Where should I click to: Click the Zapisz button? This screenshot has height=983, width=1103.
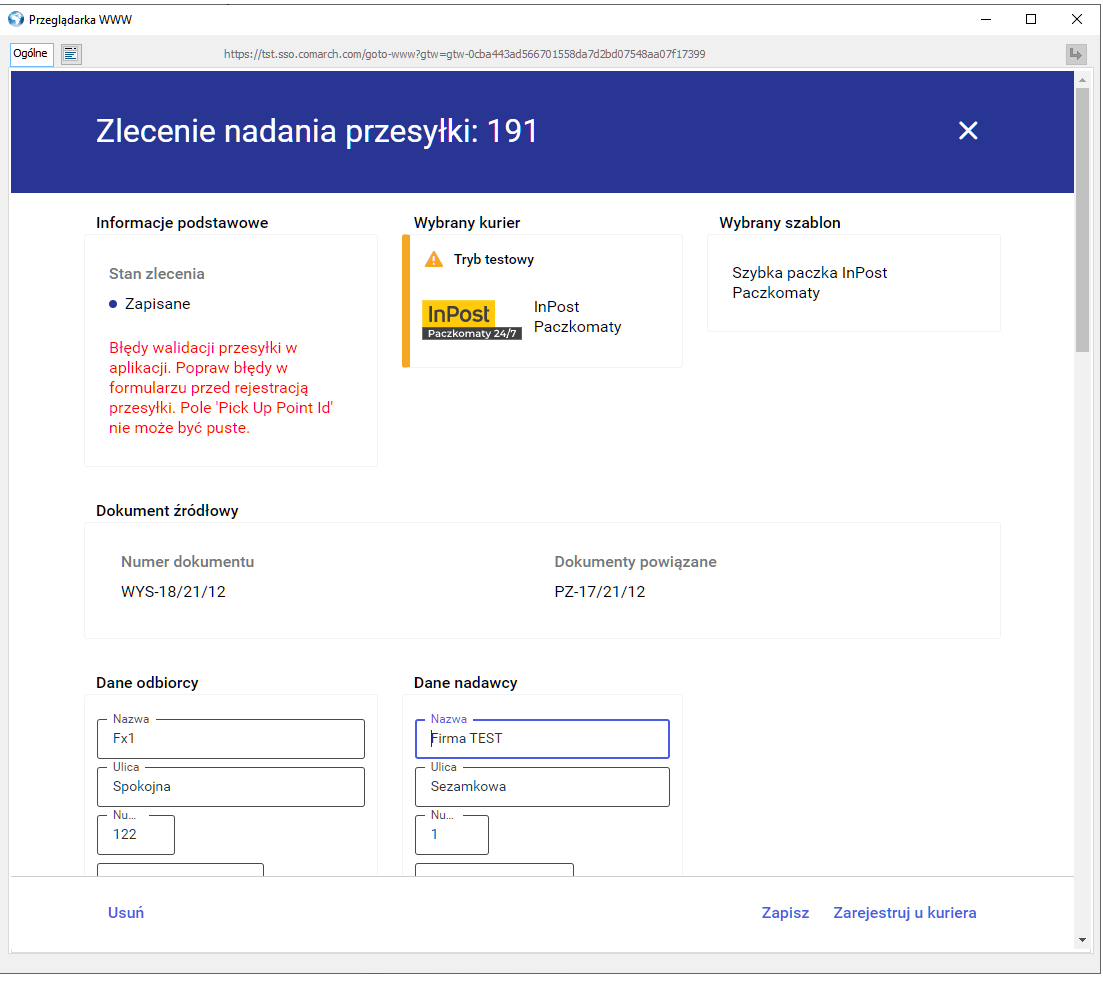coord(785,913)
